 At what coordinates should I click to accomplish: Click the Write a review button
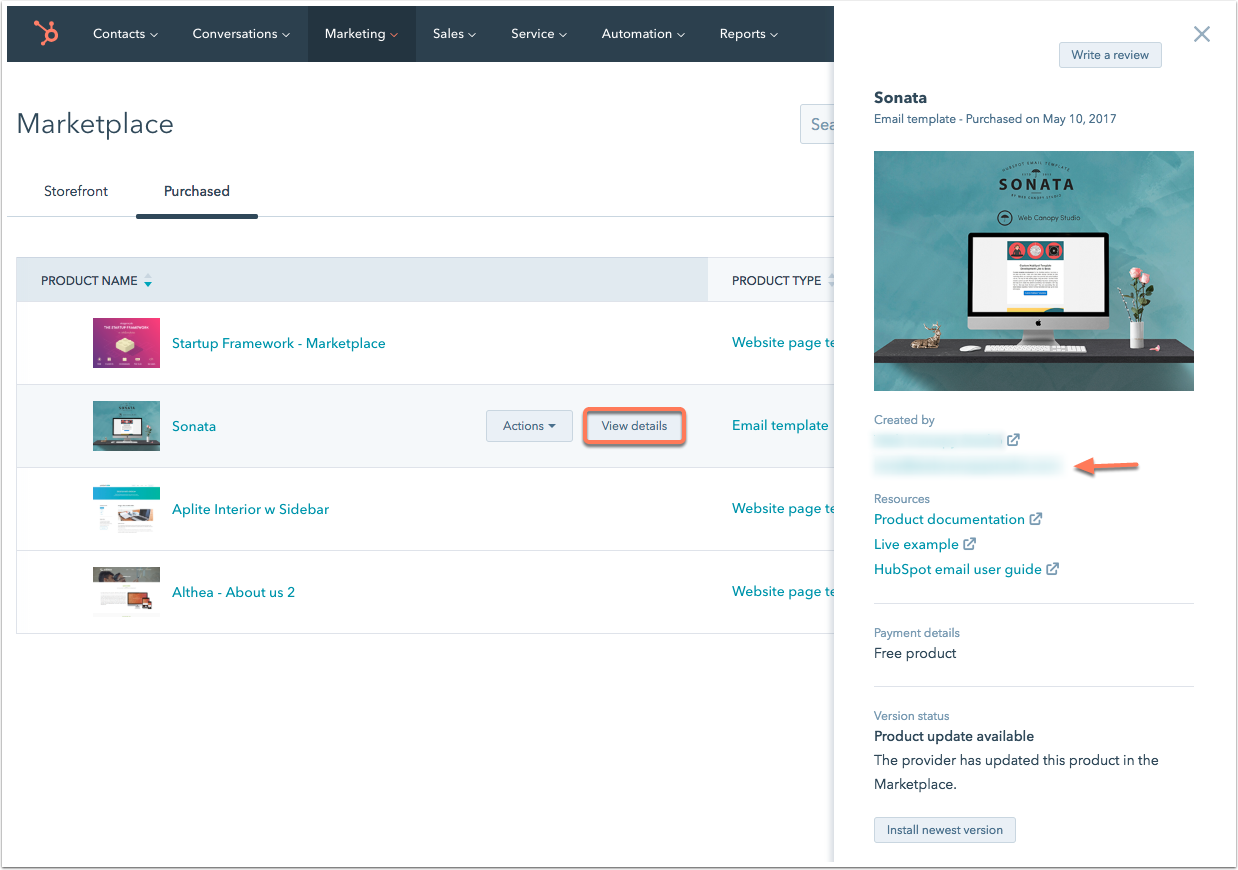pyautogui.click(x=1110, y=55)
